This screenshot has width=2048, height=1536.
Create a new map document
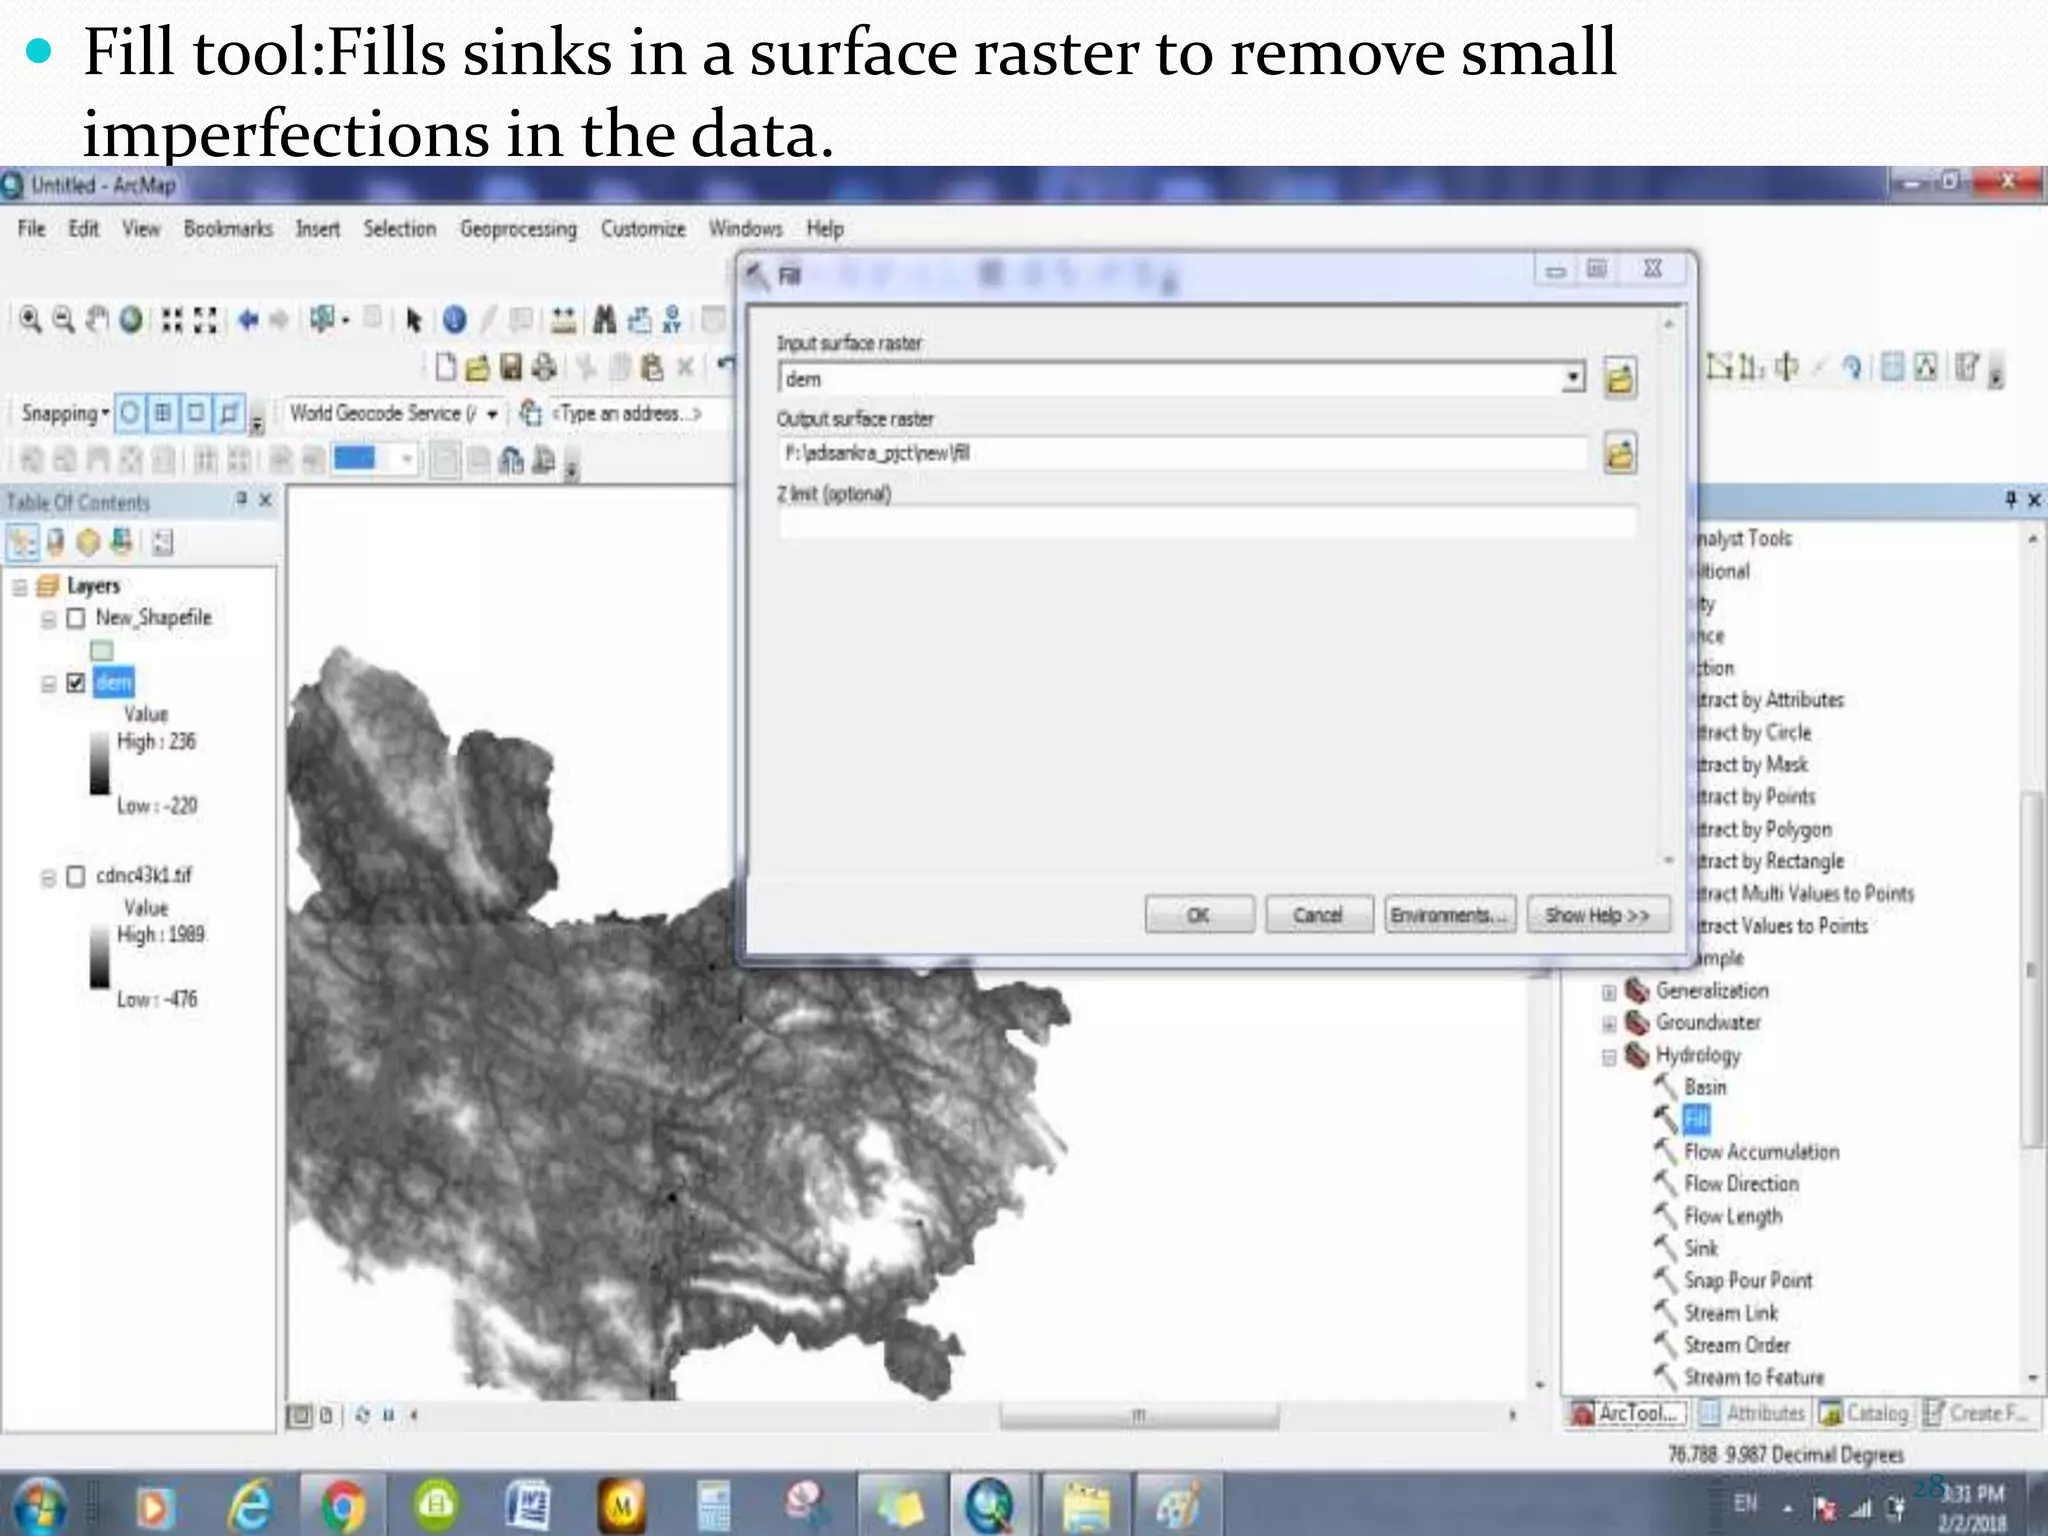(x=446, y=368)
